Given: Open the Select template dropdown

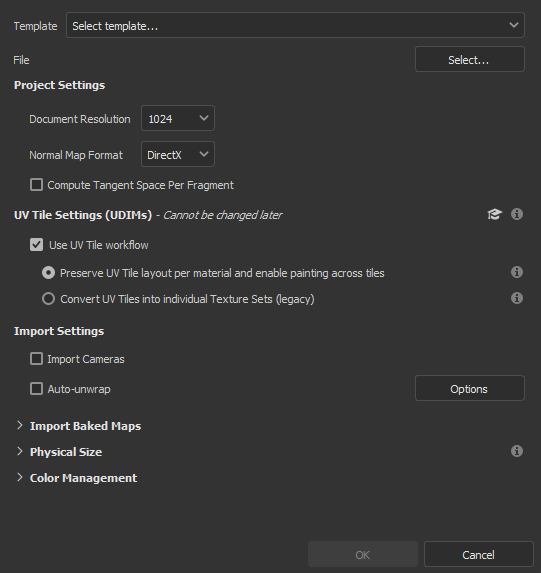Looking at the screenshot, I should click(x=295, y=25).
